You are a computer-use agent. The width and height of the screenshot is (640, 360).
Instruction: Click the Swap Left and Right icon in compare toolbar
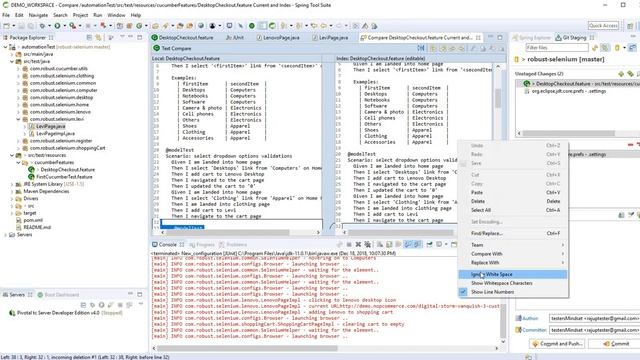coord(421,48)
